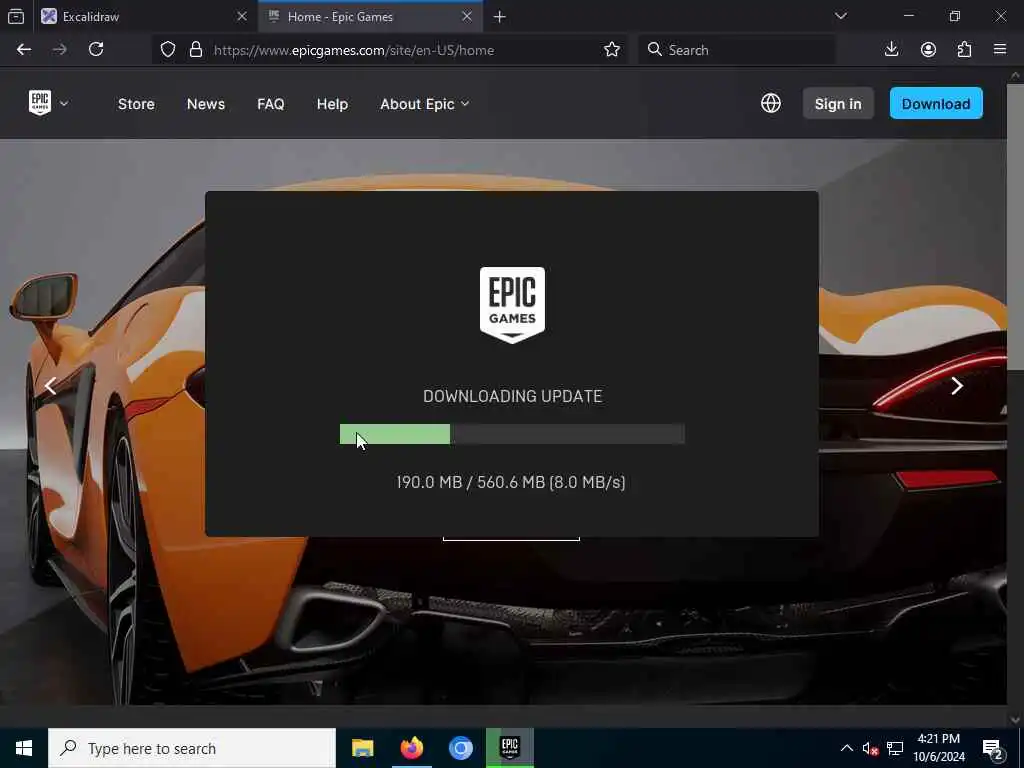The width and height of the screenshot is (1024, 768).
Task: Go to previous carousel slide arrow
Action: [x=50, y=386]
